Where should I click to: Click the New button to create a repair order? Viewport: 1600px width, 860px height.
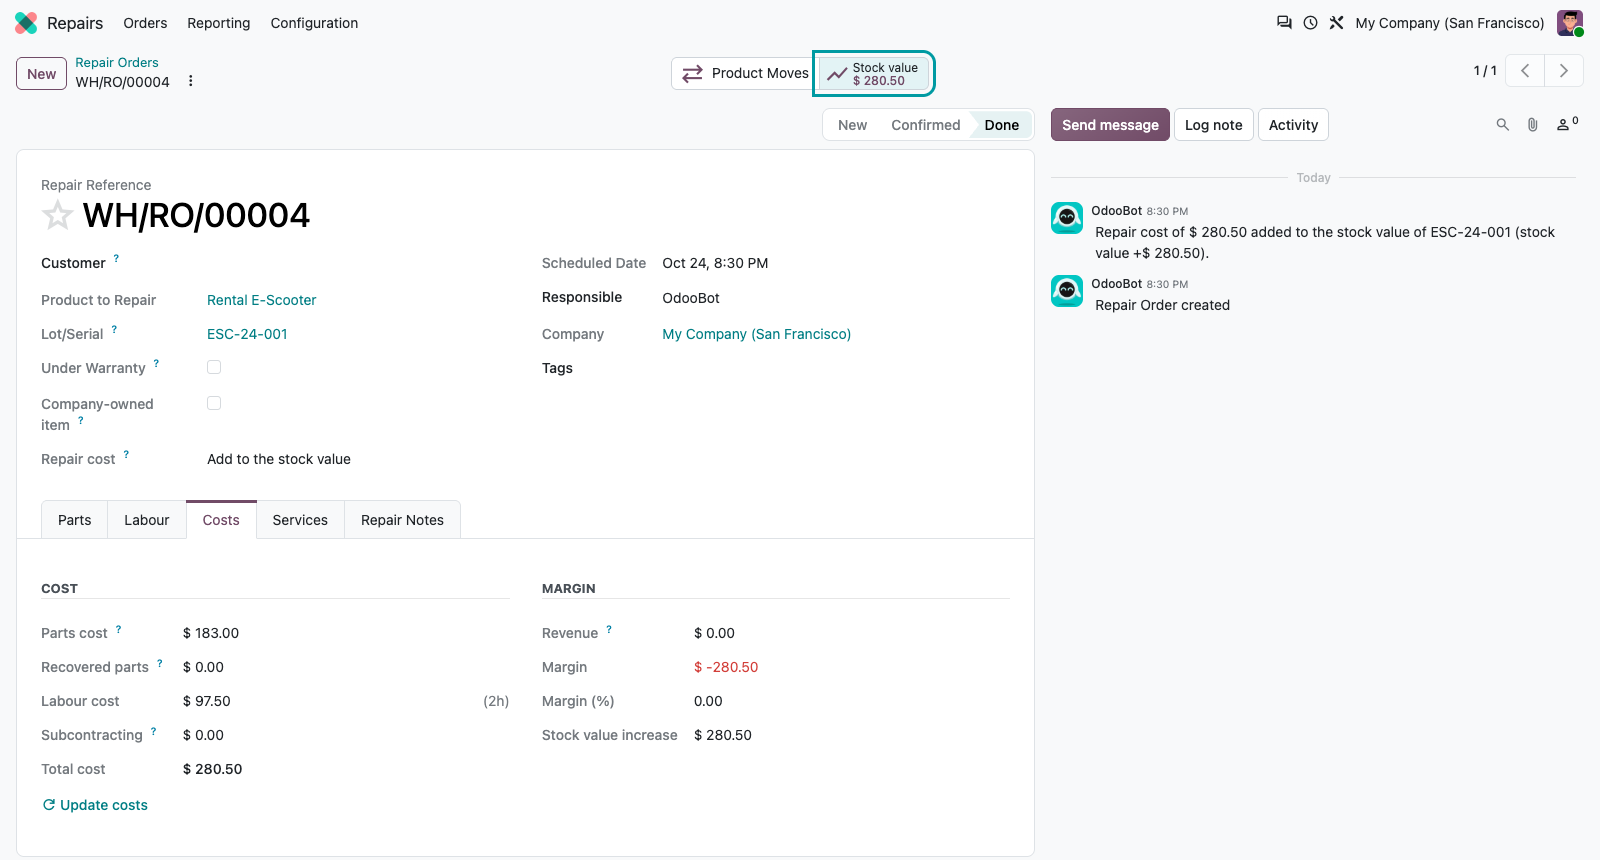[42, 74]
